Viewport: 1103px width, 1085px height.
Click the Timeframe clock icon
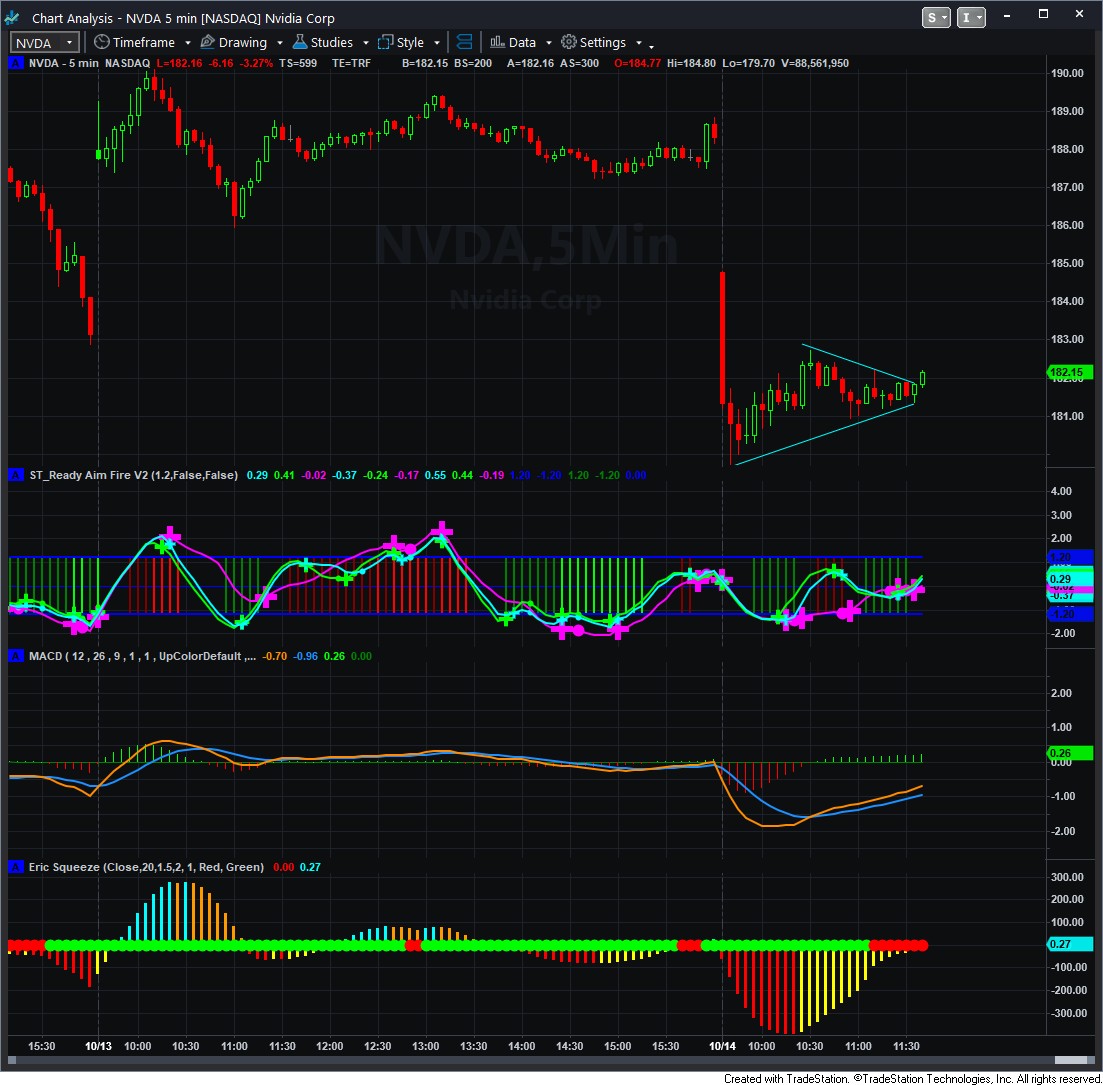[x=101, y=42]
